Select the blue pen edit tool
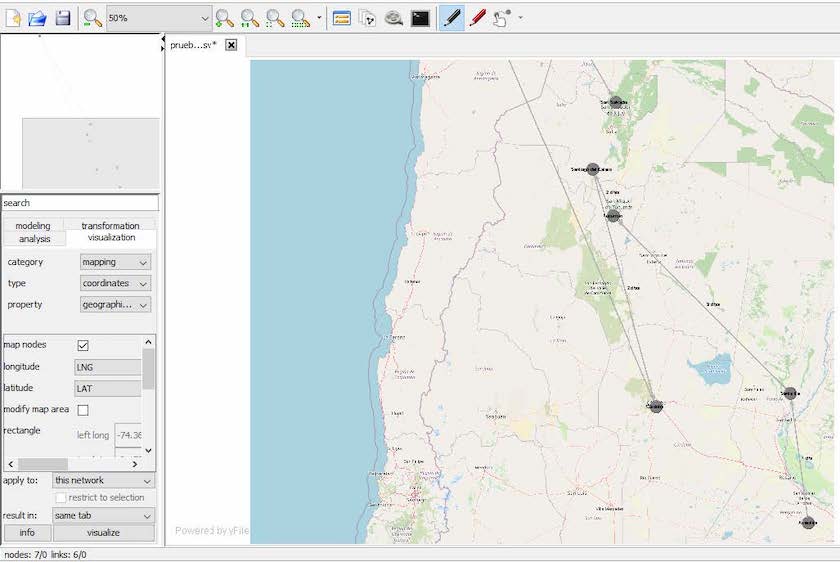This screenshot has width=840, height=562. (451, 18)
